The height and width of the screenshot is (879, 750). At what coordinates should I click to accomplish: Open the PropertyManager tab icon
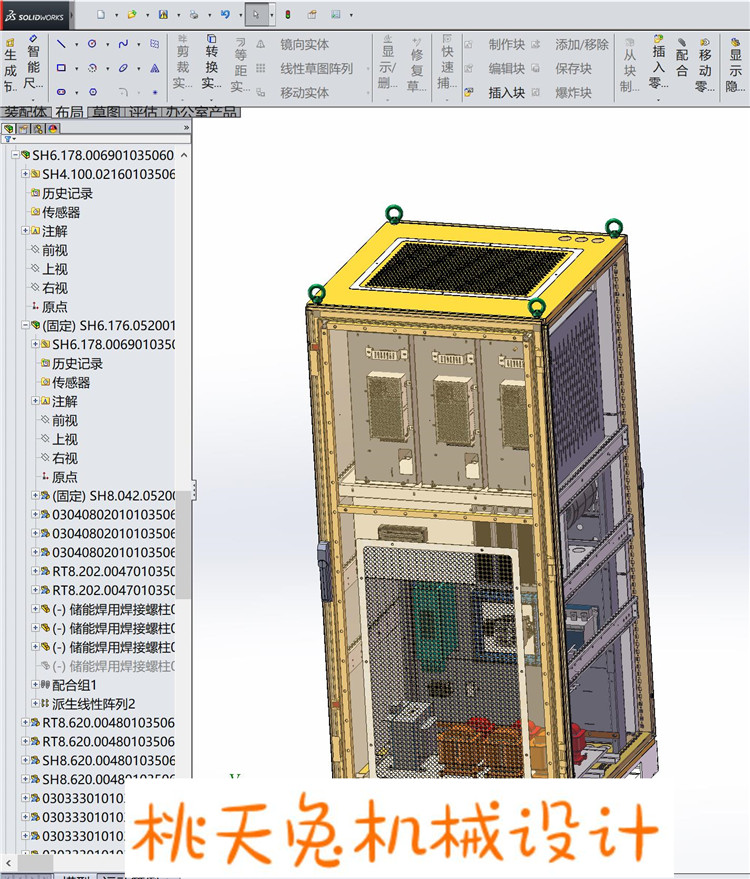[x=24, y=128]
